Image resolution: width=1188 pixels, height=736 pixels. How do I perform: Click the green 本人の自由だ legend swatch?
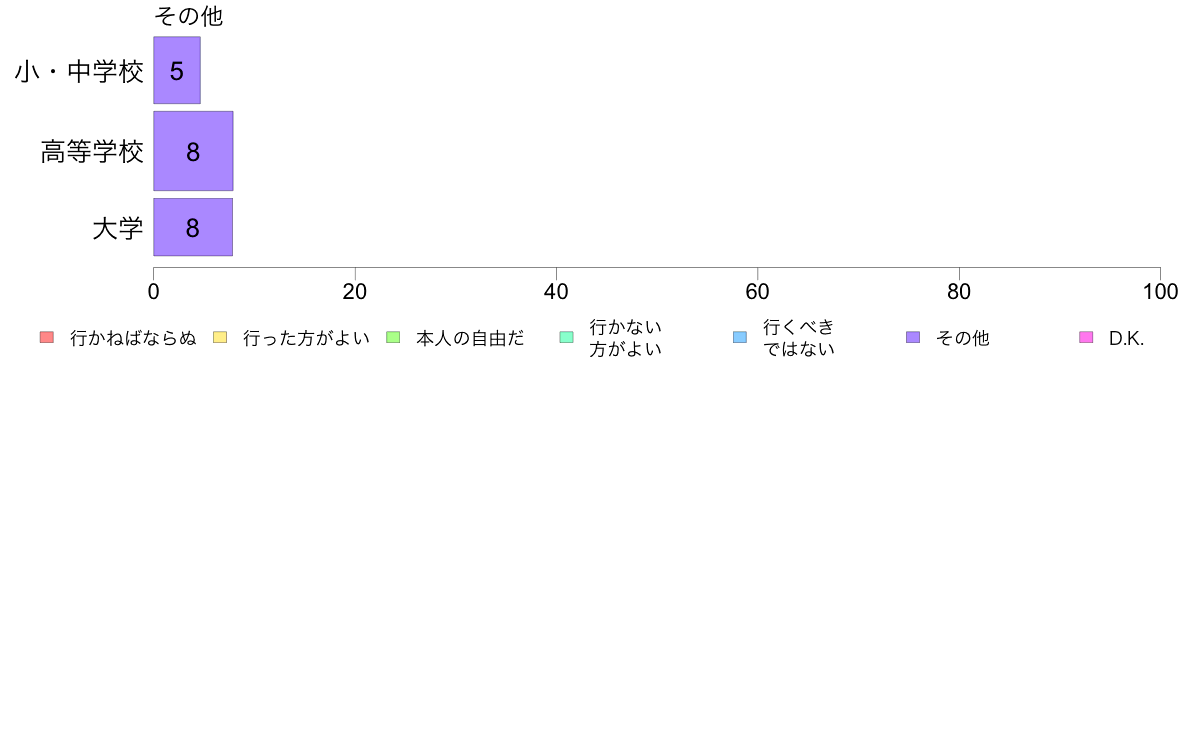(x=393, y=337)
